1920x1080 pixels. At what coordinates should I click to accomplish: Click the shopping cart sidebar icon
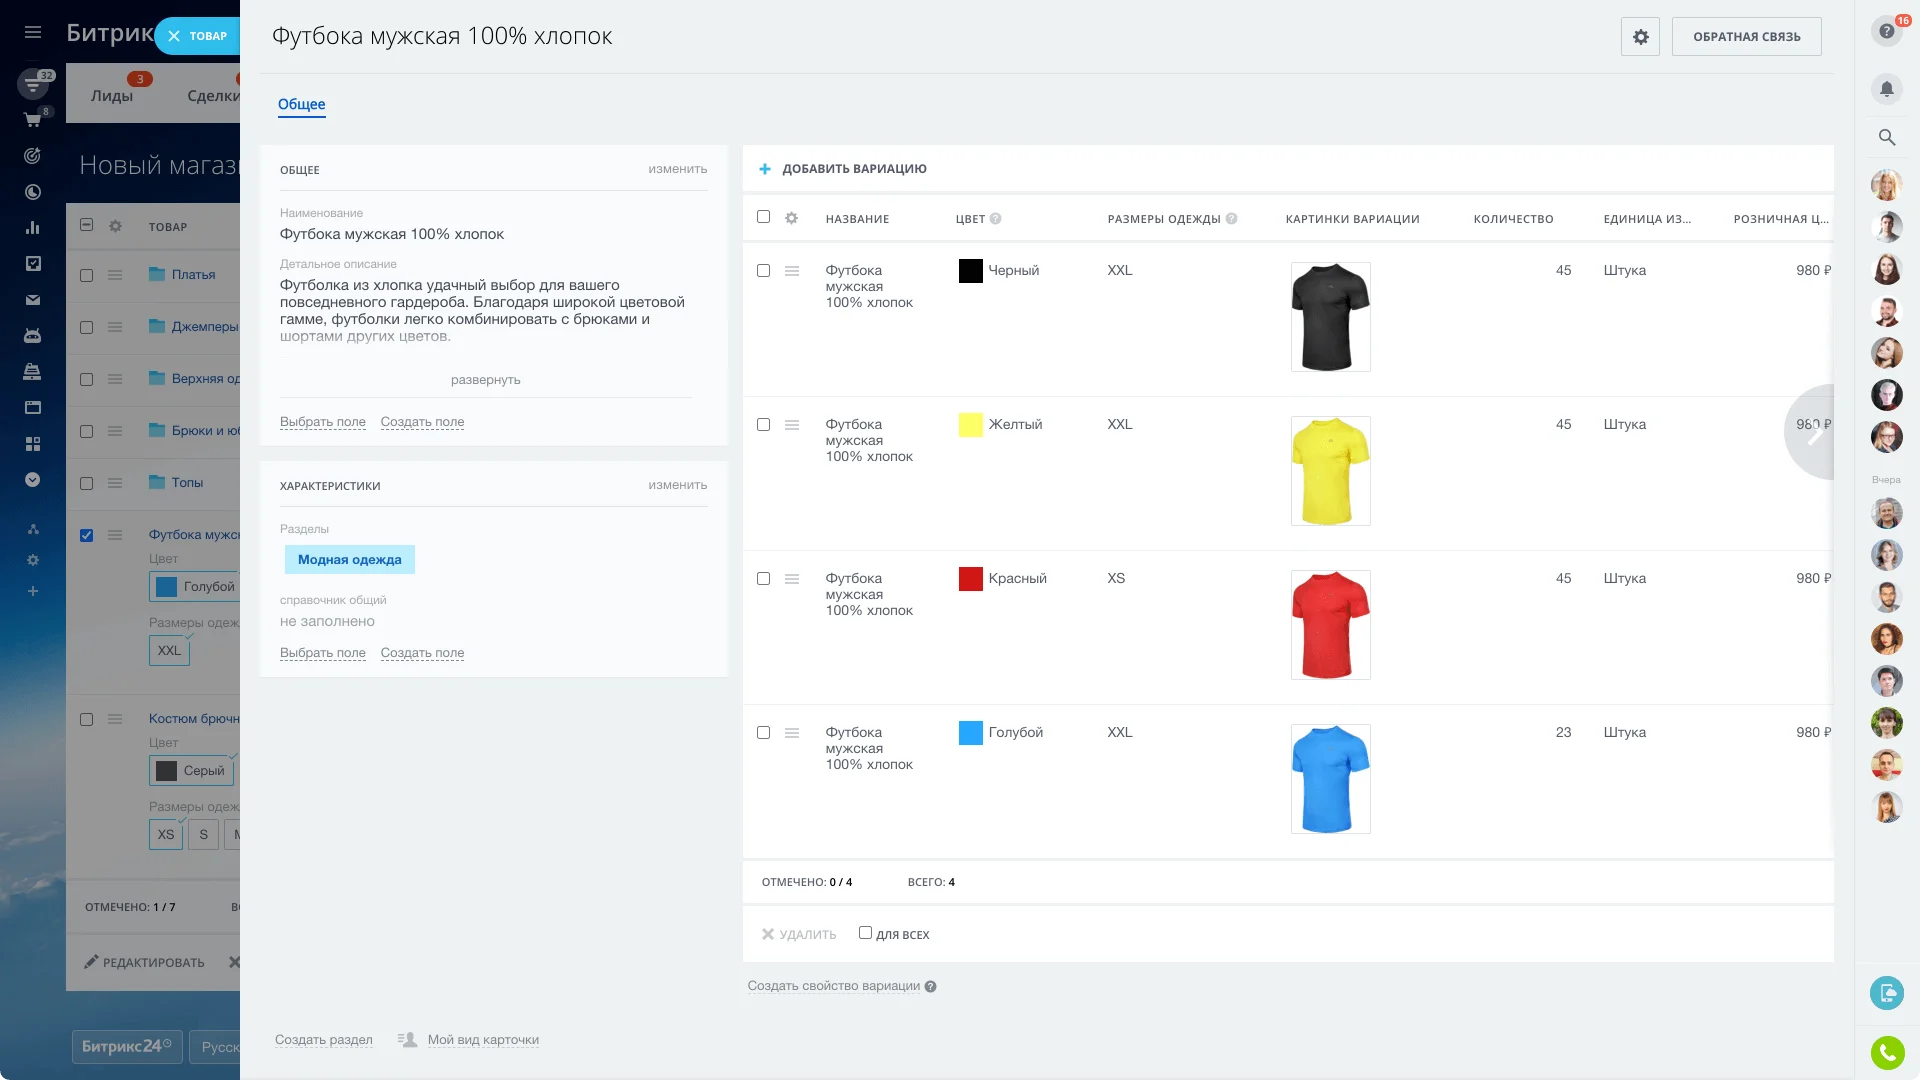pyautogui.click(x=33, y=120)
